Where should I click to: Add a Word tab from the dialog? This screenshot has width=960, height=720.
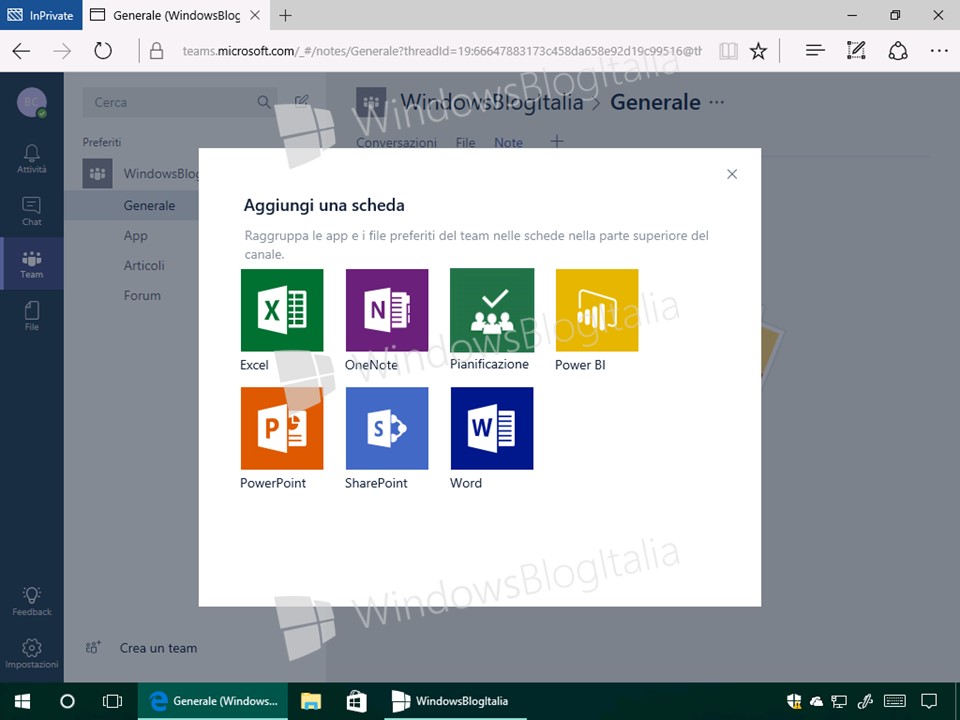492,429
